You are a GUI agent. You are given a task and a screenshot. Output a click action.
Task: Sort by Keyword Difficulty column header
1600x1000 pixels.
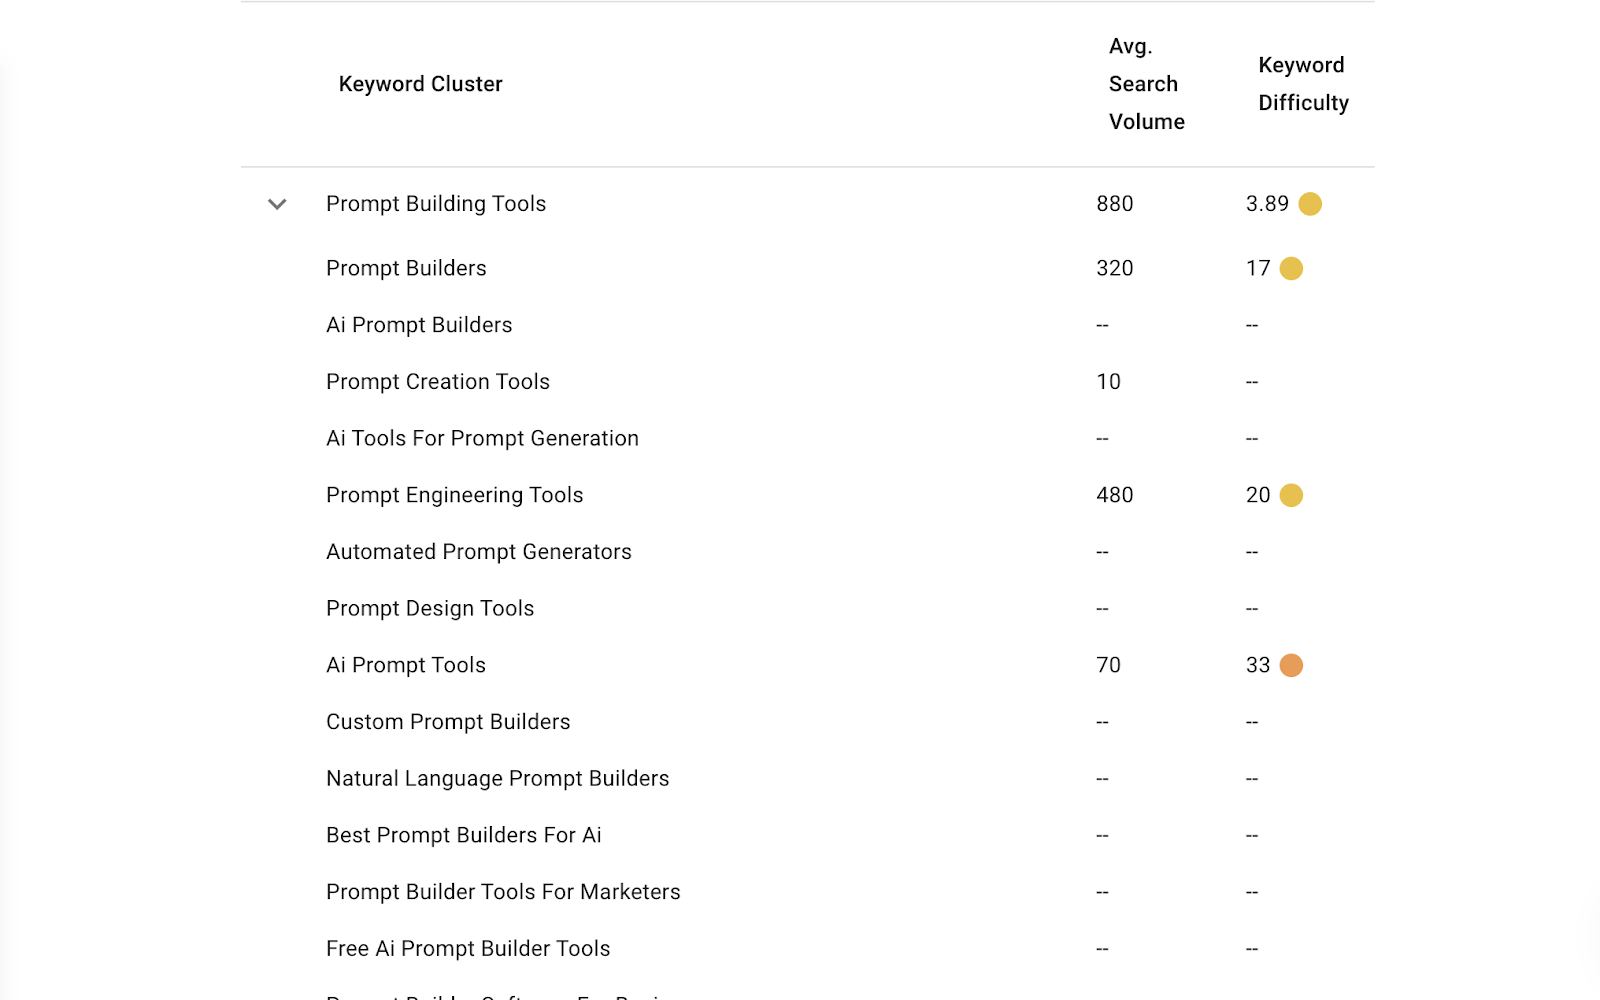pyautogui.click(x=1303, y=84)
